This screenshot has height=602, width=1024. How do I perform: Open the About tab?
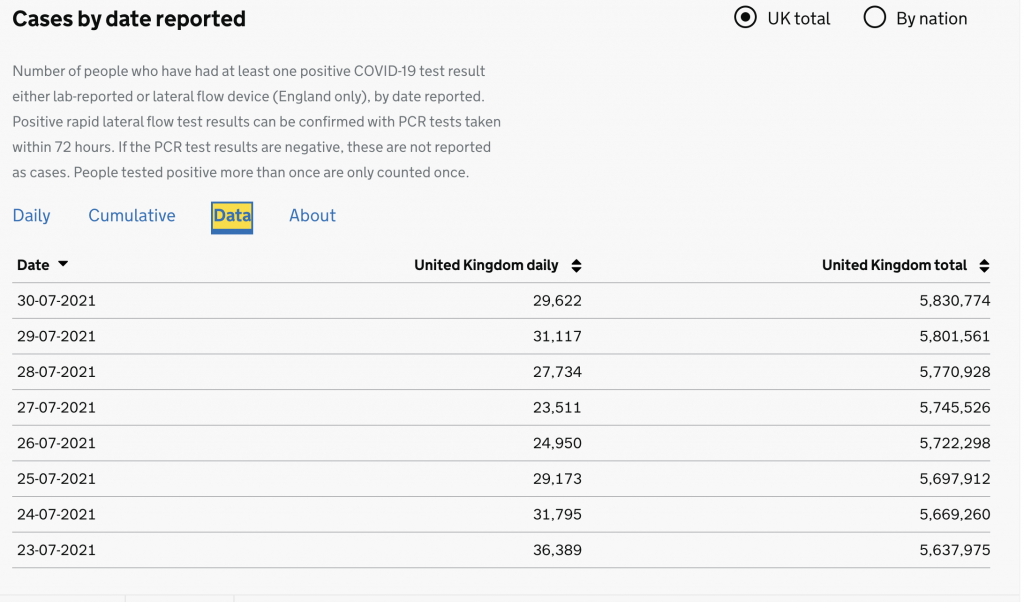coord(312,215)
